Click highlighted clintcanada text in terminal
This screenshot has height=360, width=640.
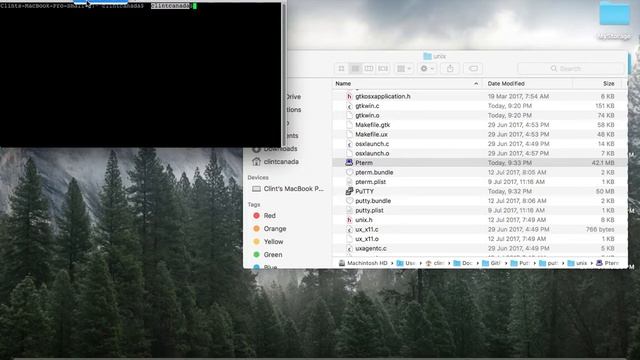pyautogui.click(x=170, y=6)
